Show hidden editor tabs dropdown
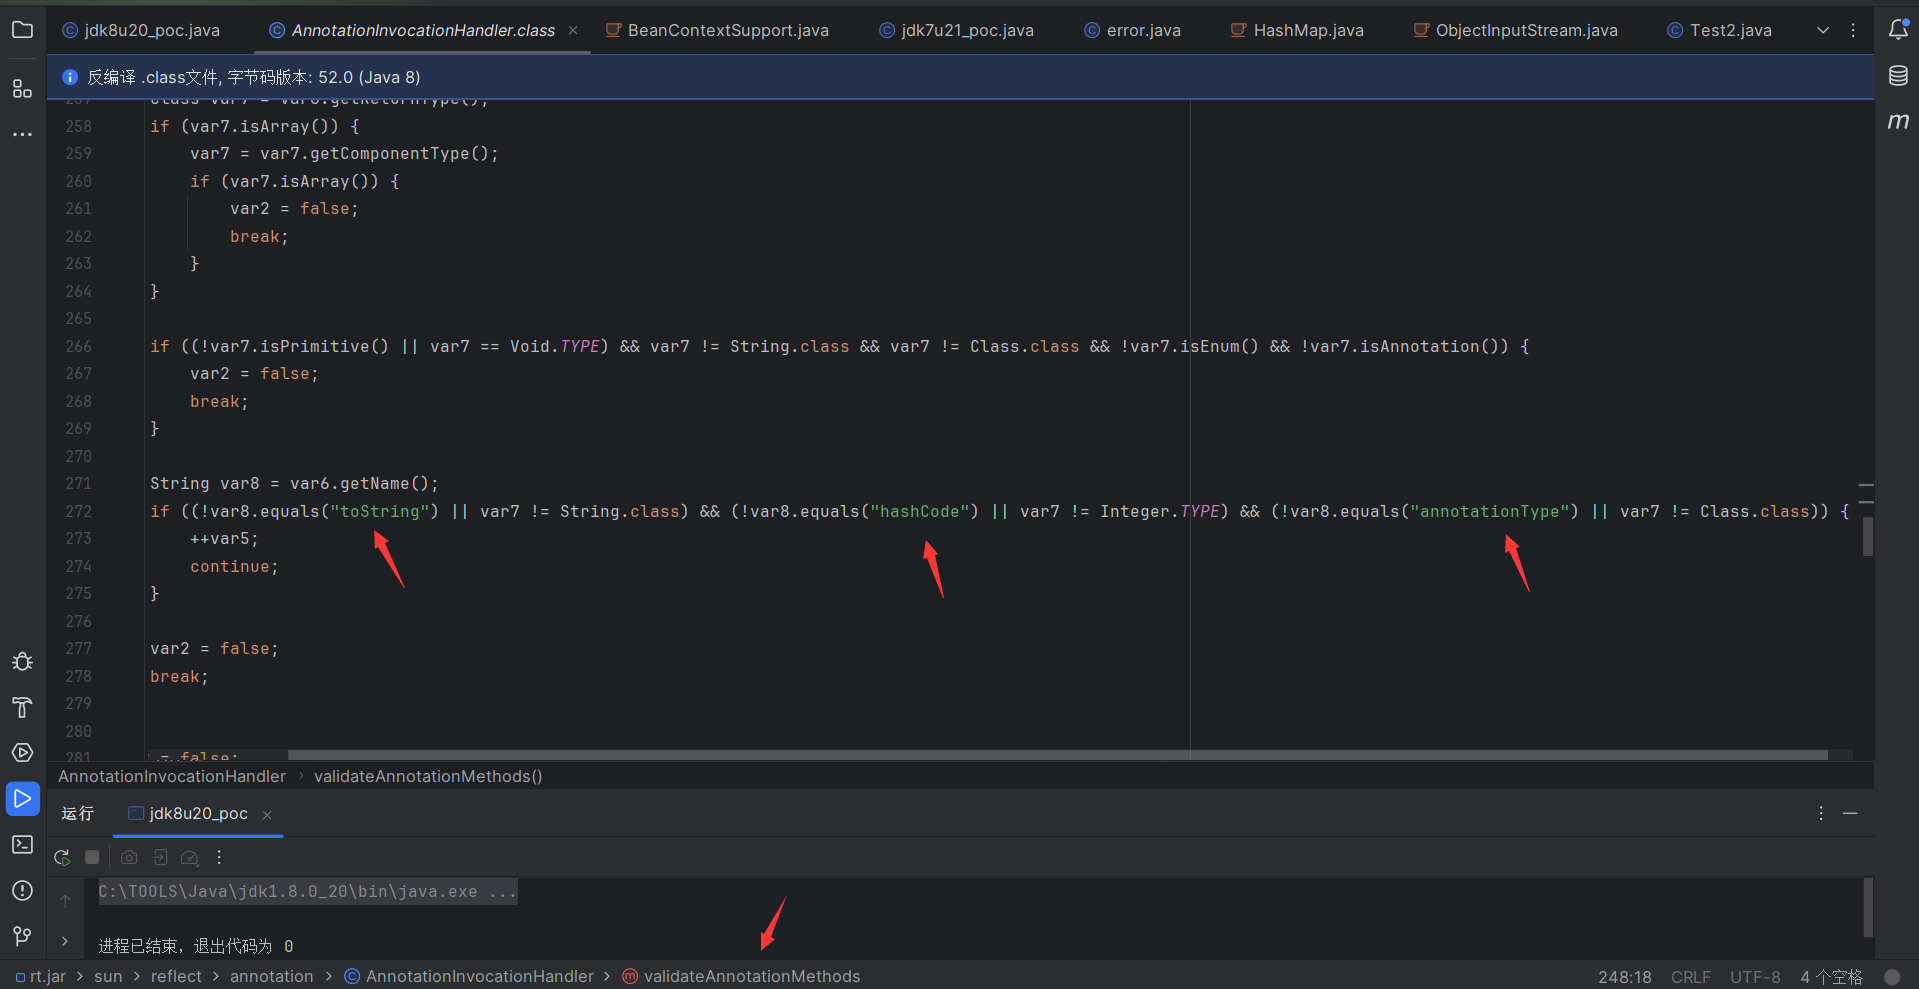Viewport: 1919px width, 989px height. tap(1823, 30)
